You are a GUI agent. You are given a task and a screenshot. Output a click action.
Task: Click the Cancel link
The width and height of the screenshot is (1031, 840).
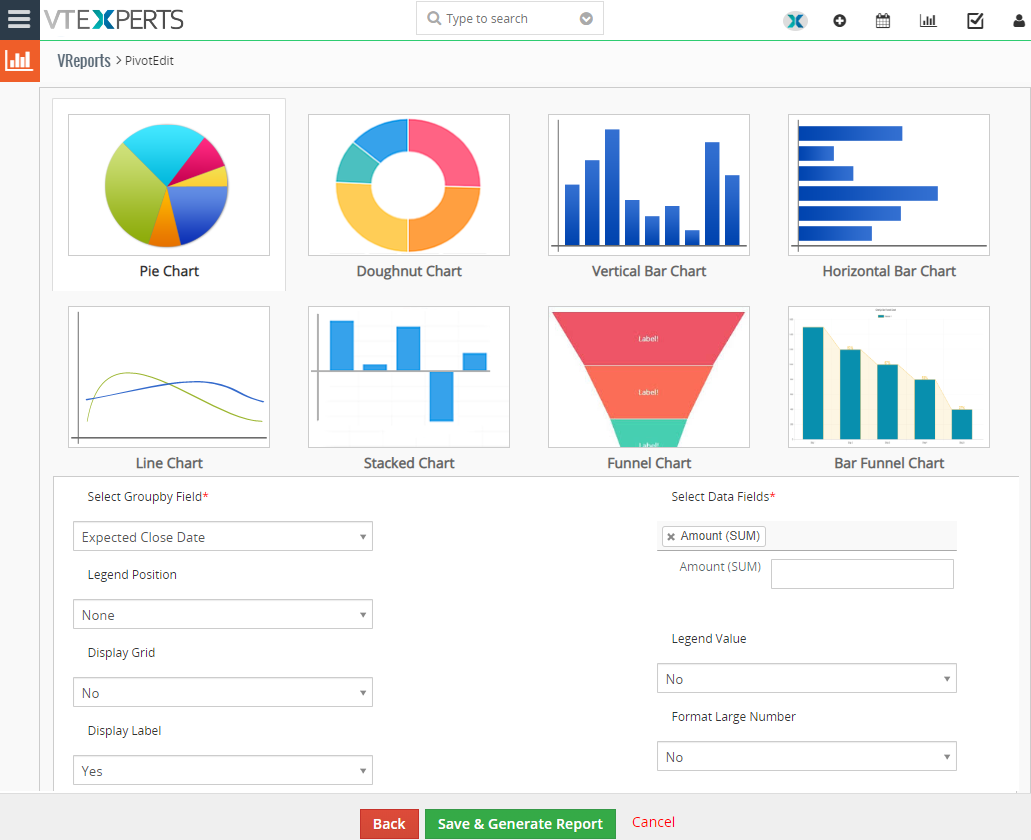(x=653, y=822)
